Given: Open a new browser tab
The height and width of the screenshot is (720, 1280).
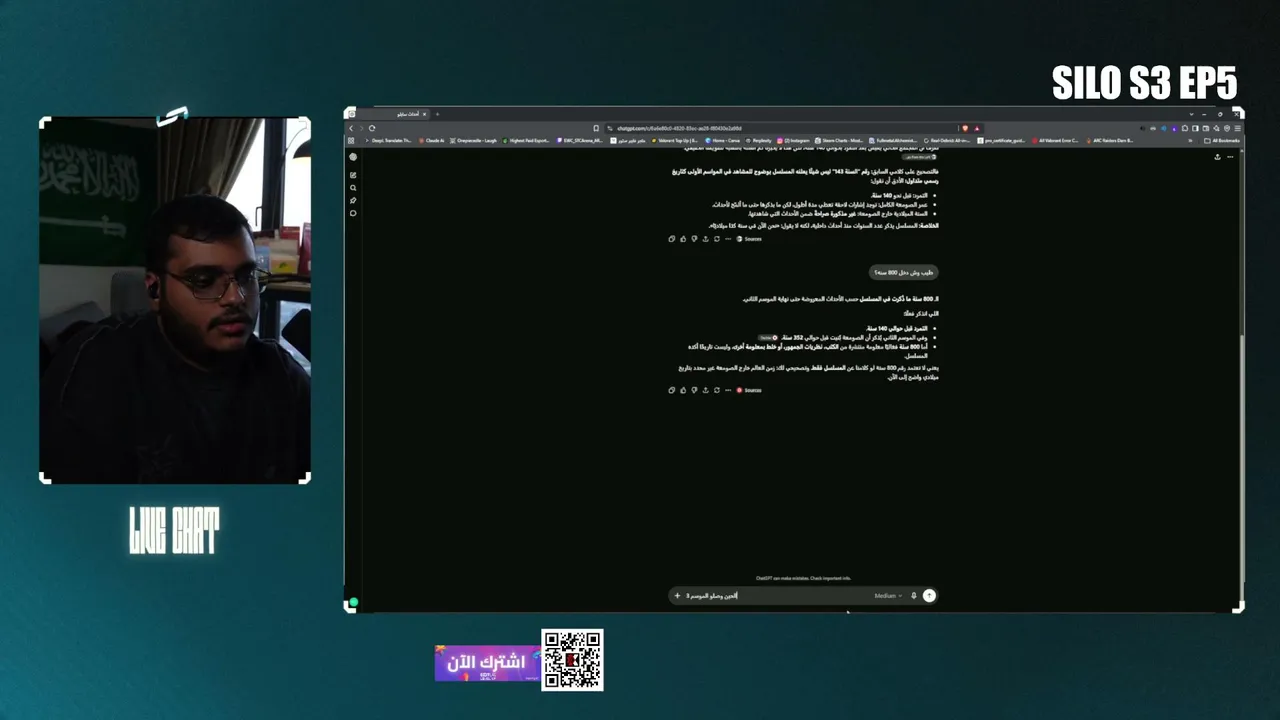Looking at the screenshot, I should 437,114.
